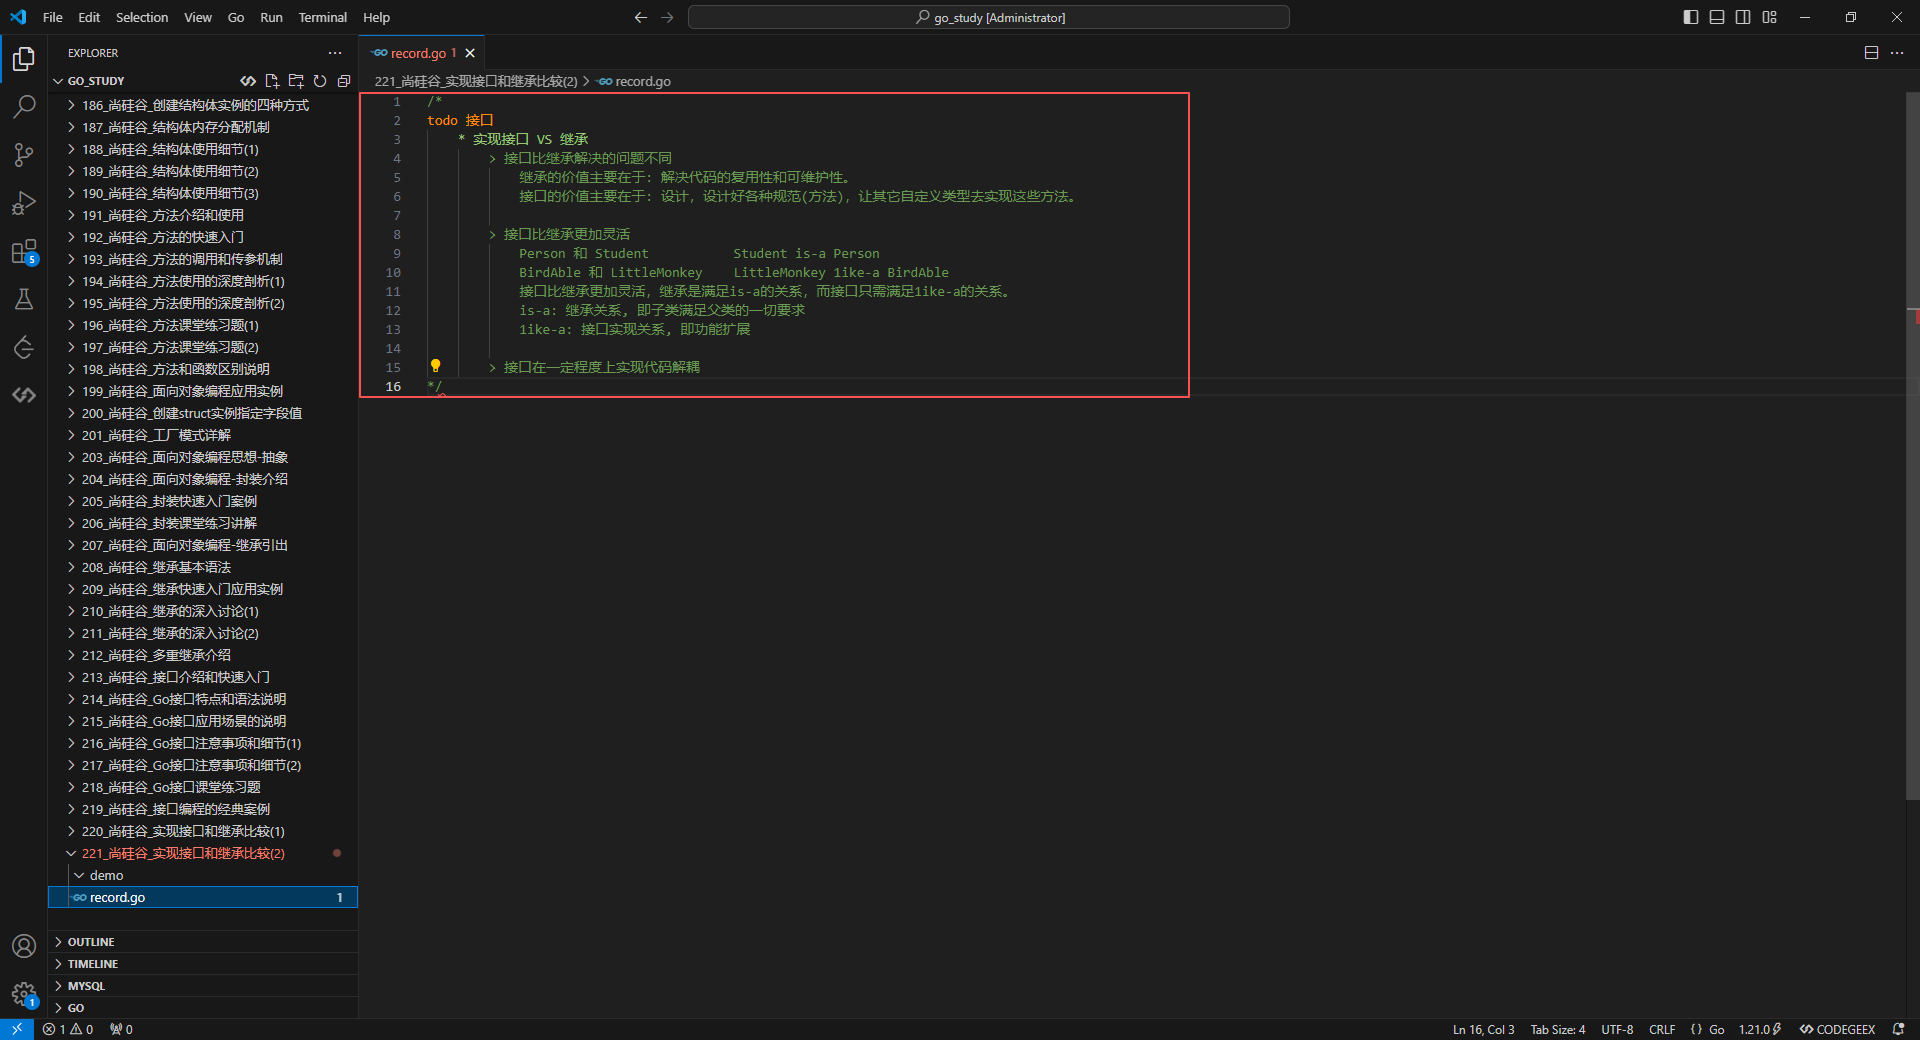The image size is (1920, 1040).
Task: Go forward using the title bar arrow
Action: (x=667, y=17)
